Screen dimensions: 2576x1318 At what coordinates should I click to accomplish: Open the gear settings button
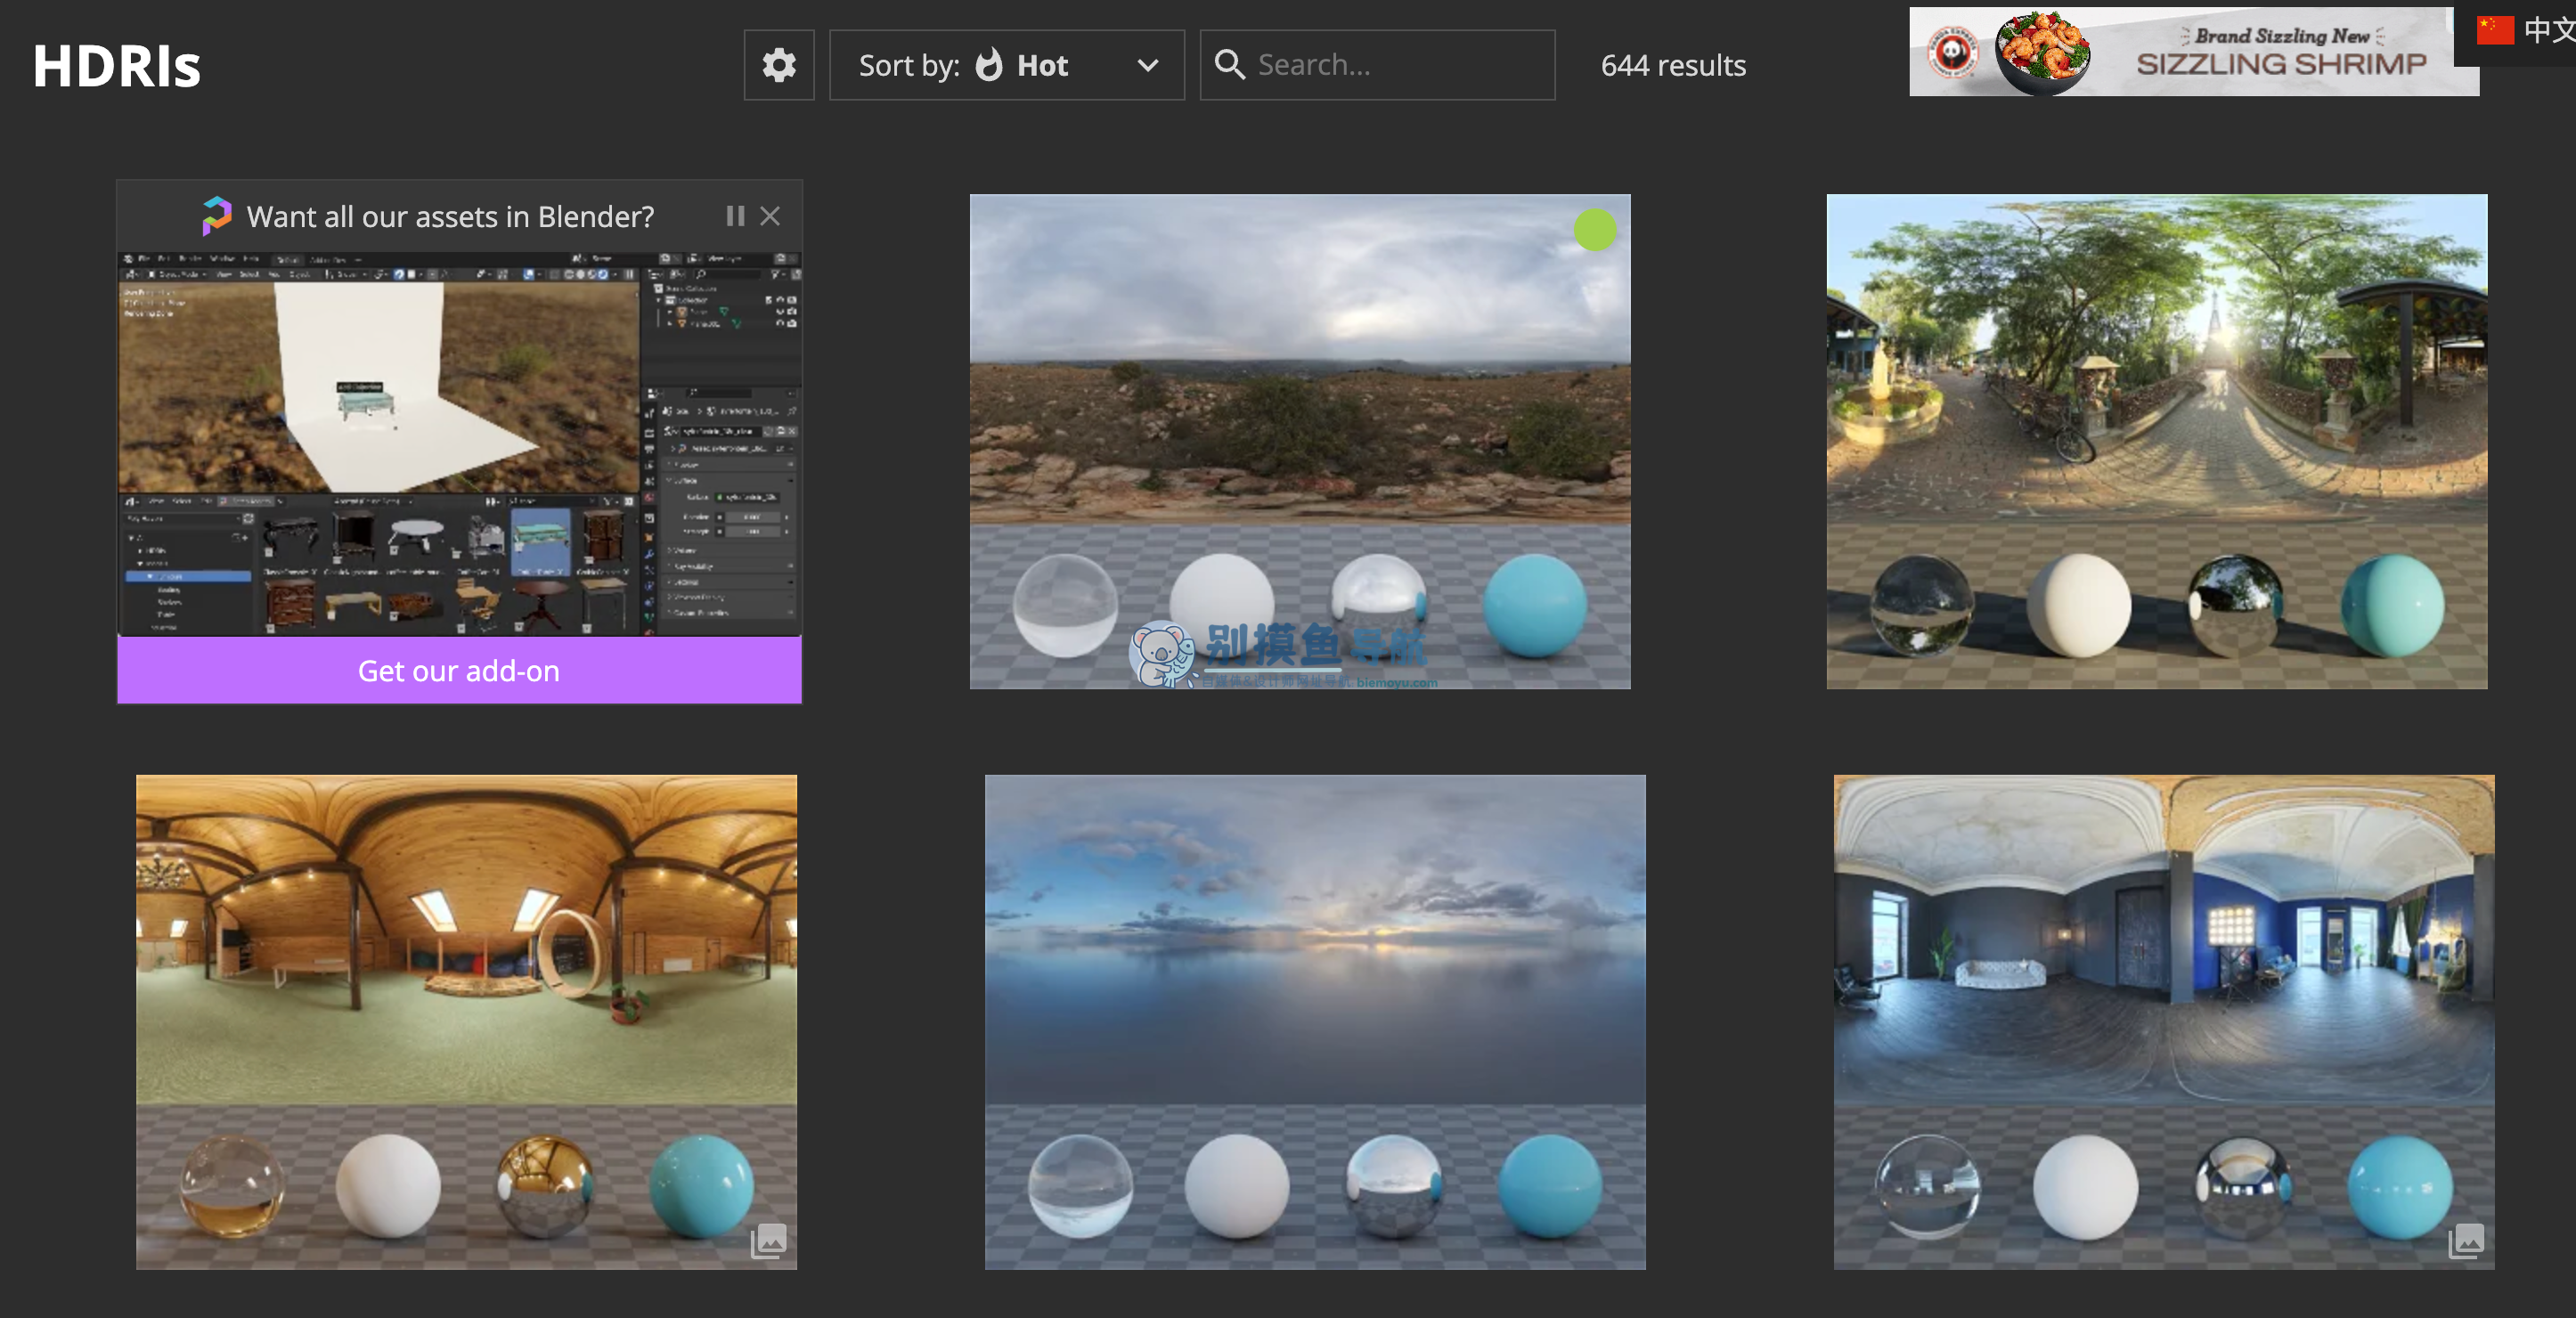click(779, 65)
